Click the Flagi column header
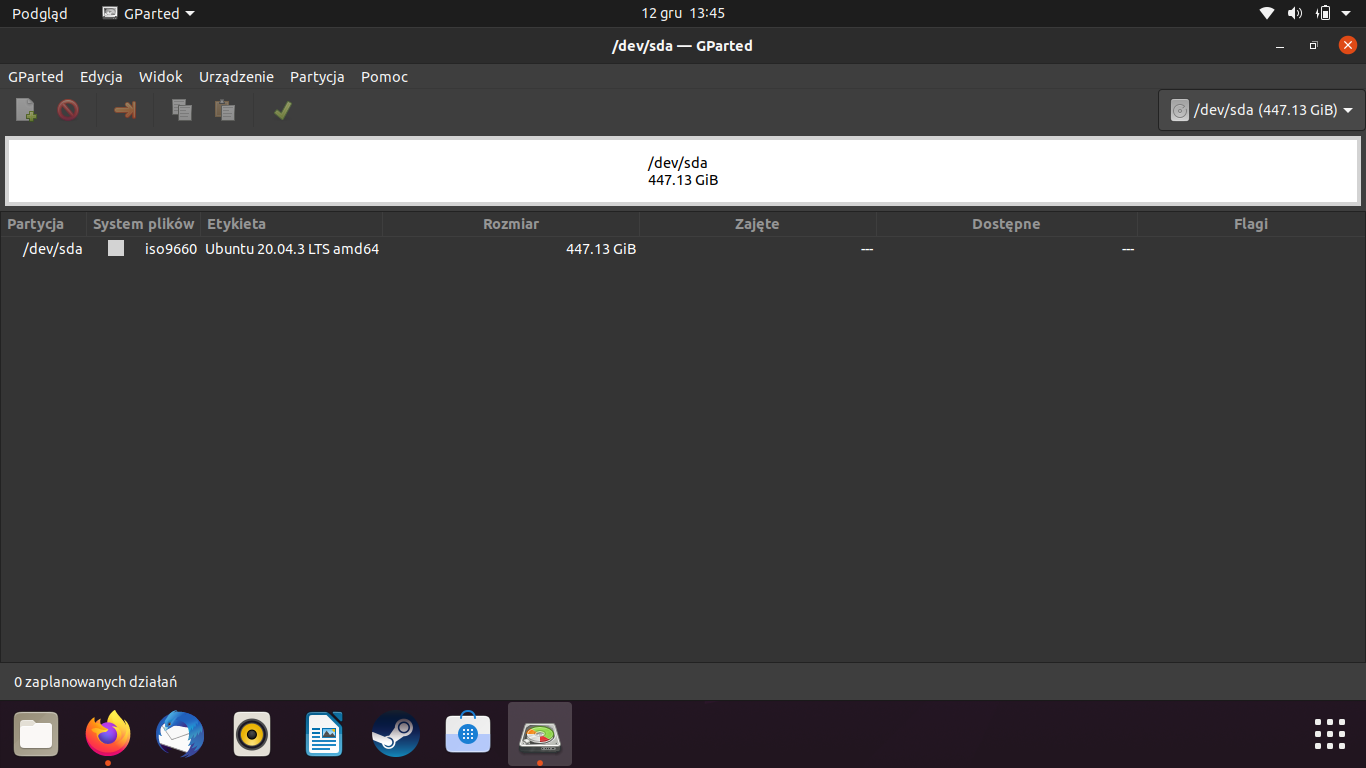The height and width of the screenshot is (768, 1366). tap(1251, 224)
